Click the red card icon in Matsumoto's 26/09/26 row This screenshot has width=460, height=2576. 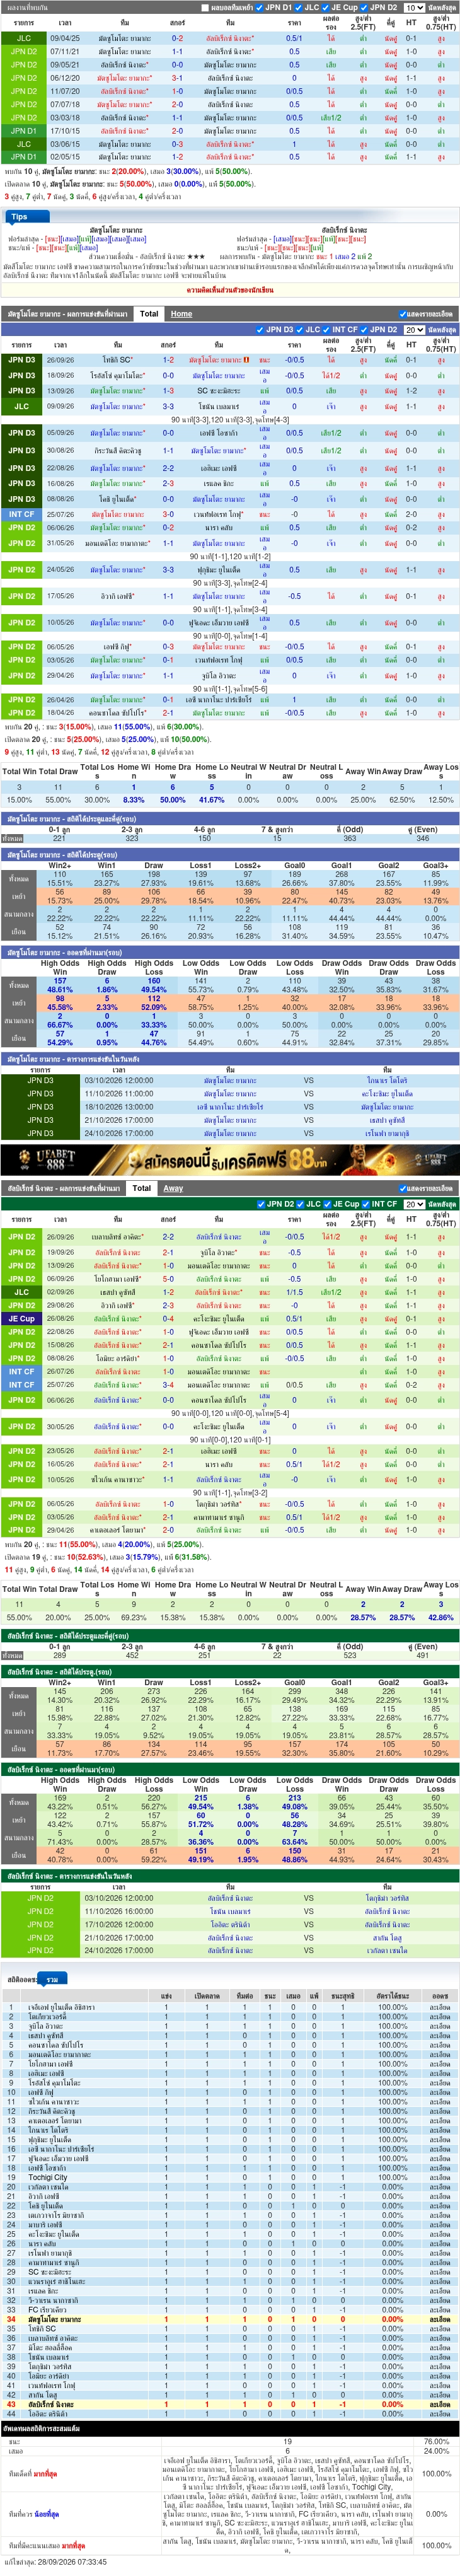246,360
